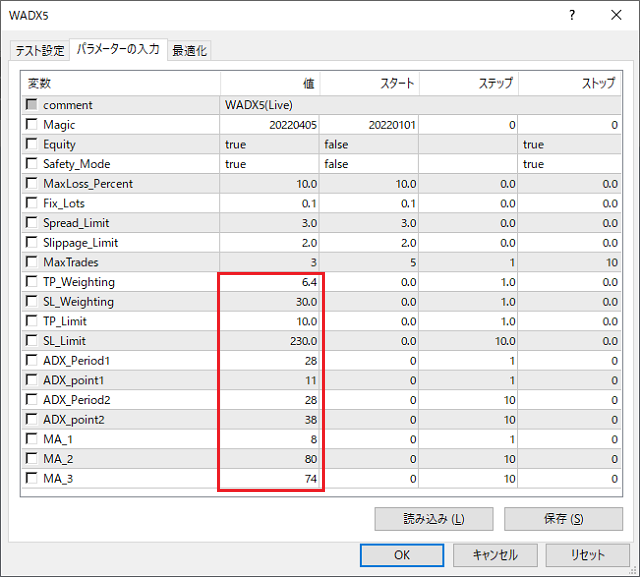This screenshot has height=577, width=640.
Task: Enable the MaxTrades checkbox
Action: 31,262
